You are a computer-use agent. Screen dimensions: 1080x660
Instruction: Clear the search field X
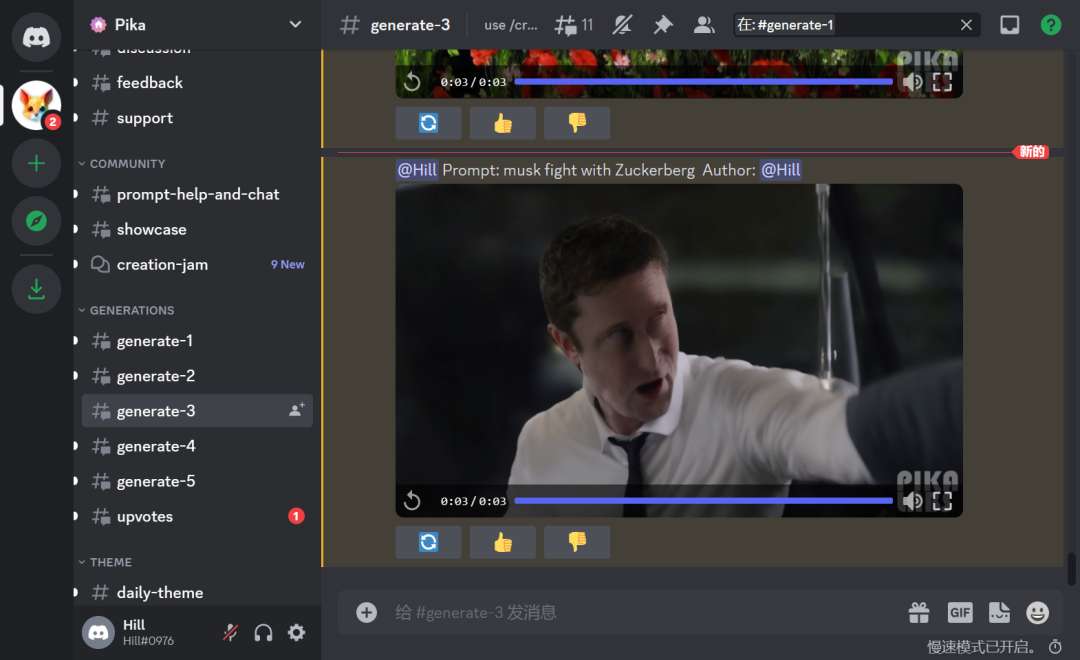966,25
